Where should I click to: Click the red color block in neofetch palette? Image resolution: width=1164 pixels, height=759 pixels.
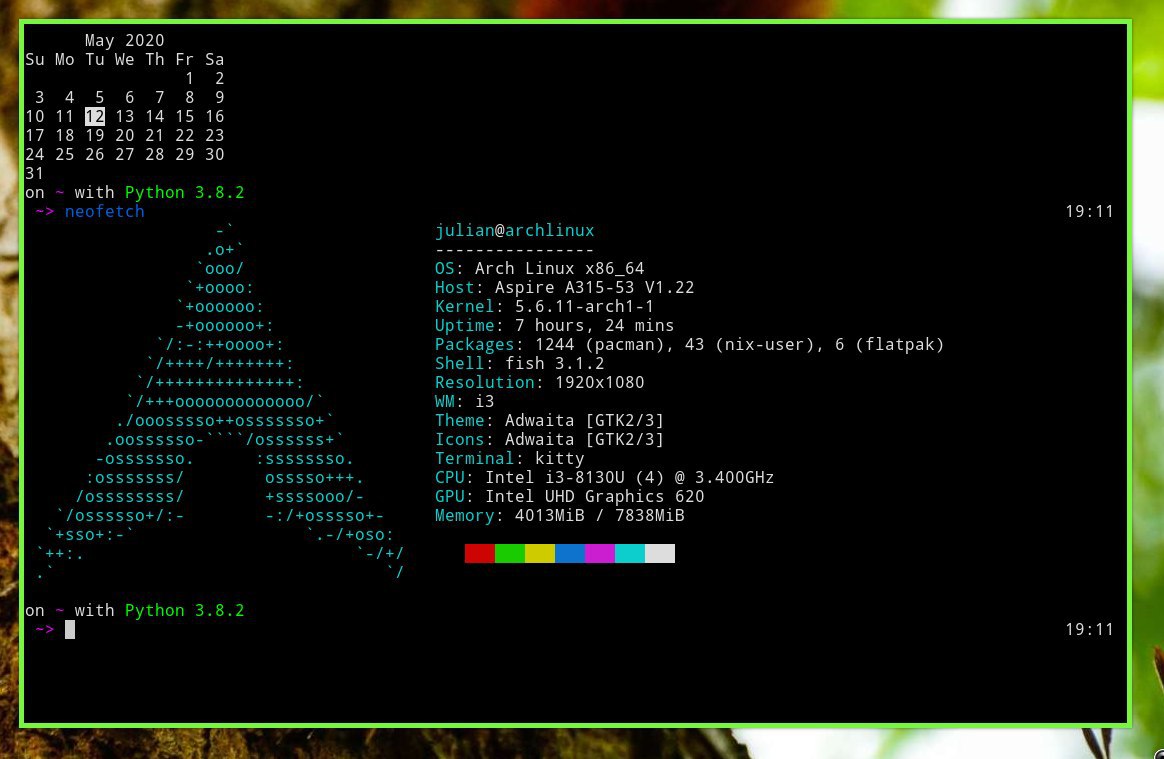pyautogui.click(x=480, y=553)
